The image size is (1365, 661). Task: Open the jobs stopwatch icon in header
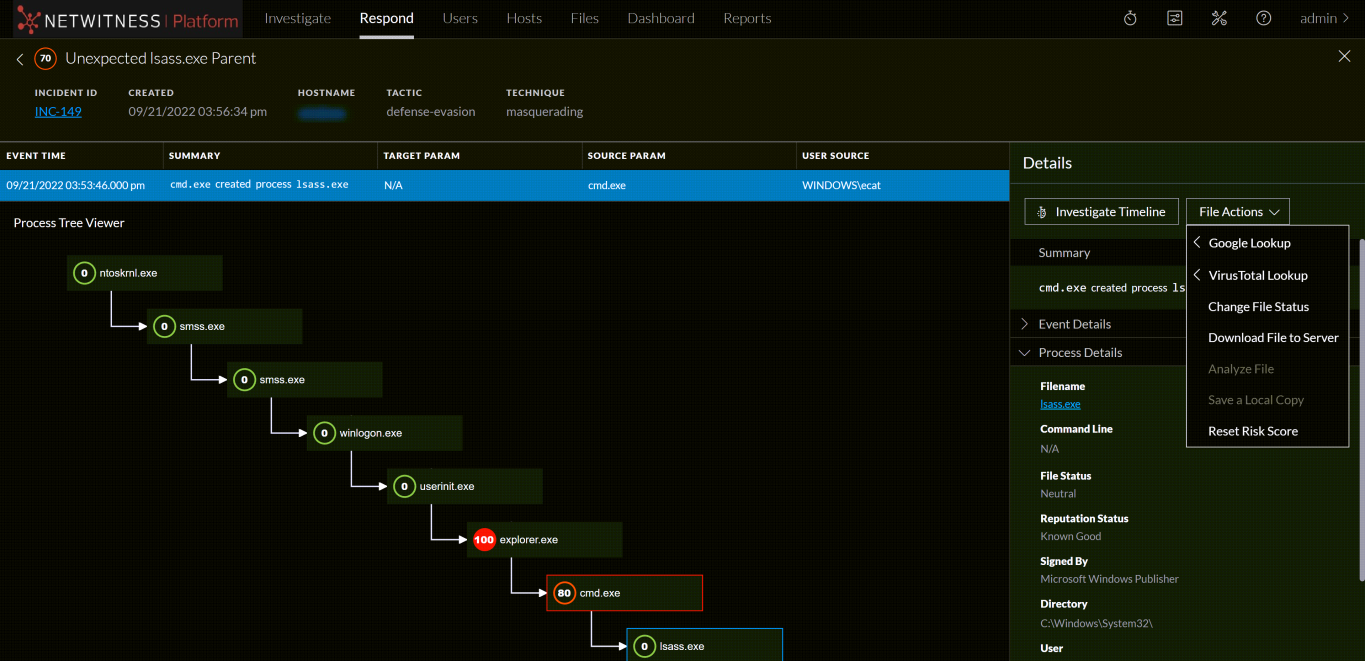(1129, 18)
